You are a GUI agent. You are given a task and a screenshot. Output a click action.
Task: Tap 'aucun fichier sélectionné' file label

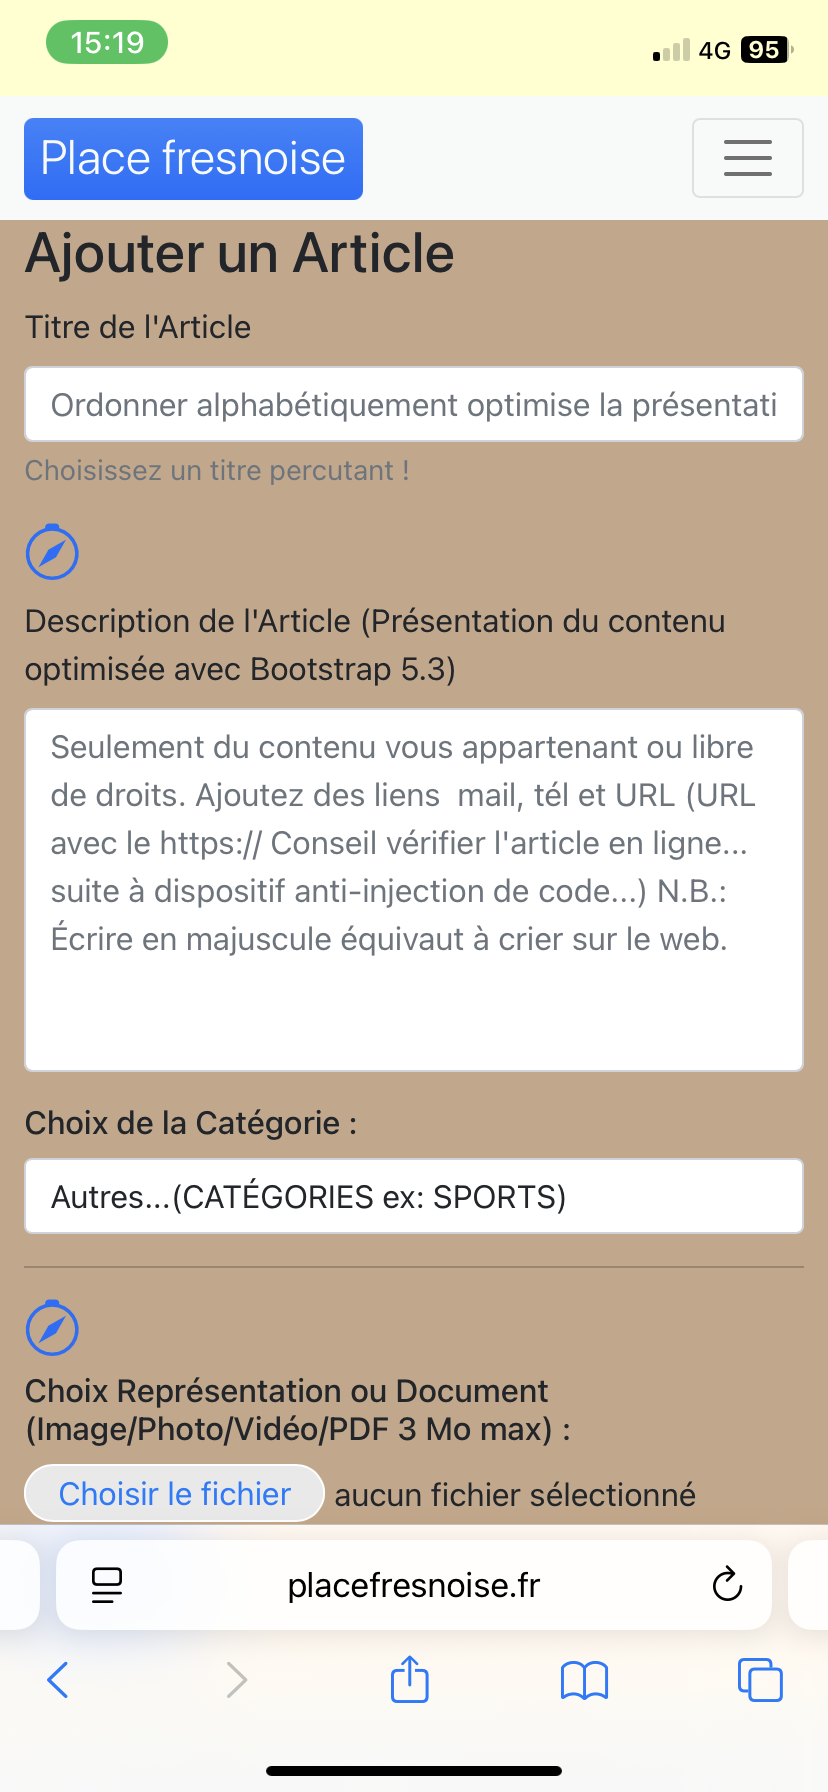[515, 1495]
